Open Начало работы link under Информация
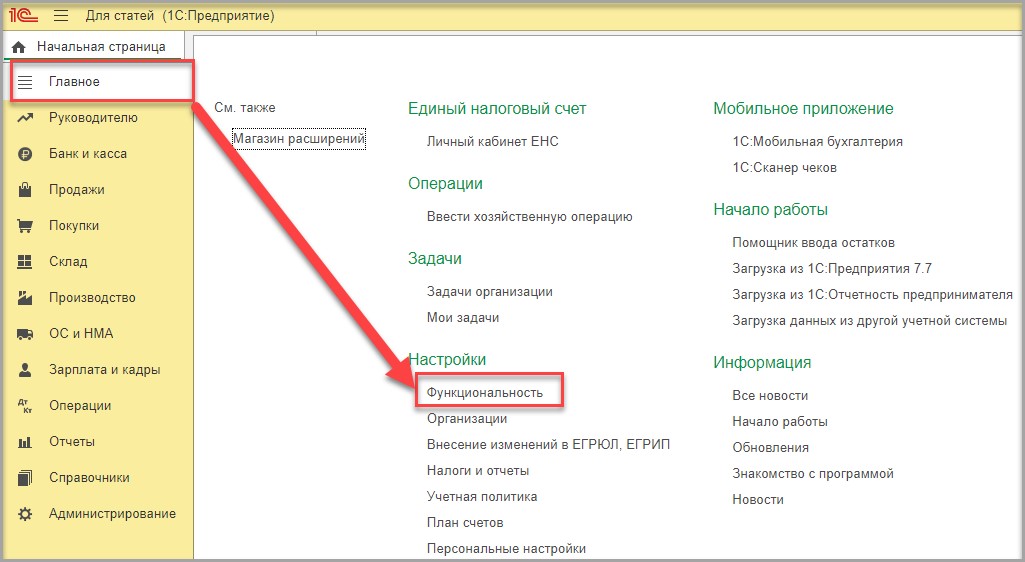Viewport: 1025px width, 562px height. pyautogui.click(x=780, y=422)
